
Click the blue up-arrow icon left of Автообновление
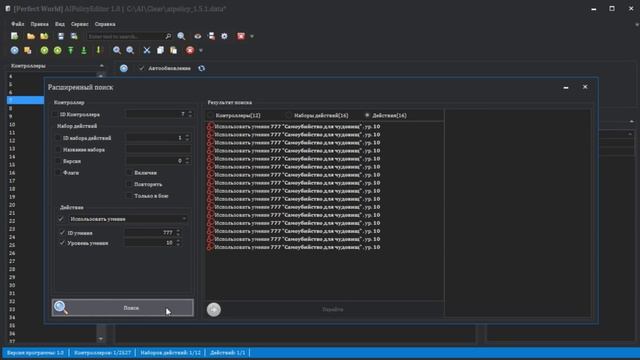click(124, 68)
